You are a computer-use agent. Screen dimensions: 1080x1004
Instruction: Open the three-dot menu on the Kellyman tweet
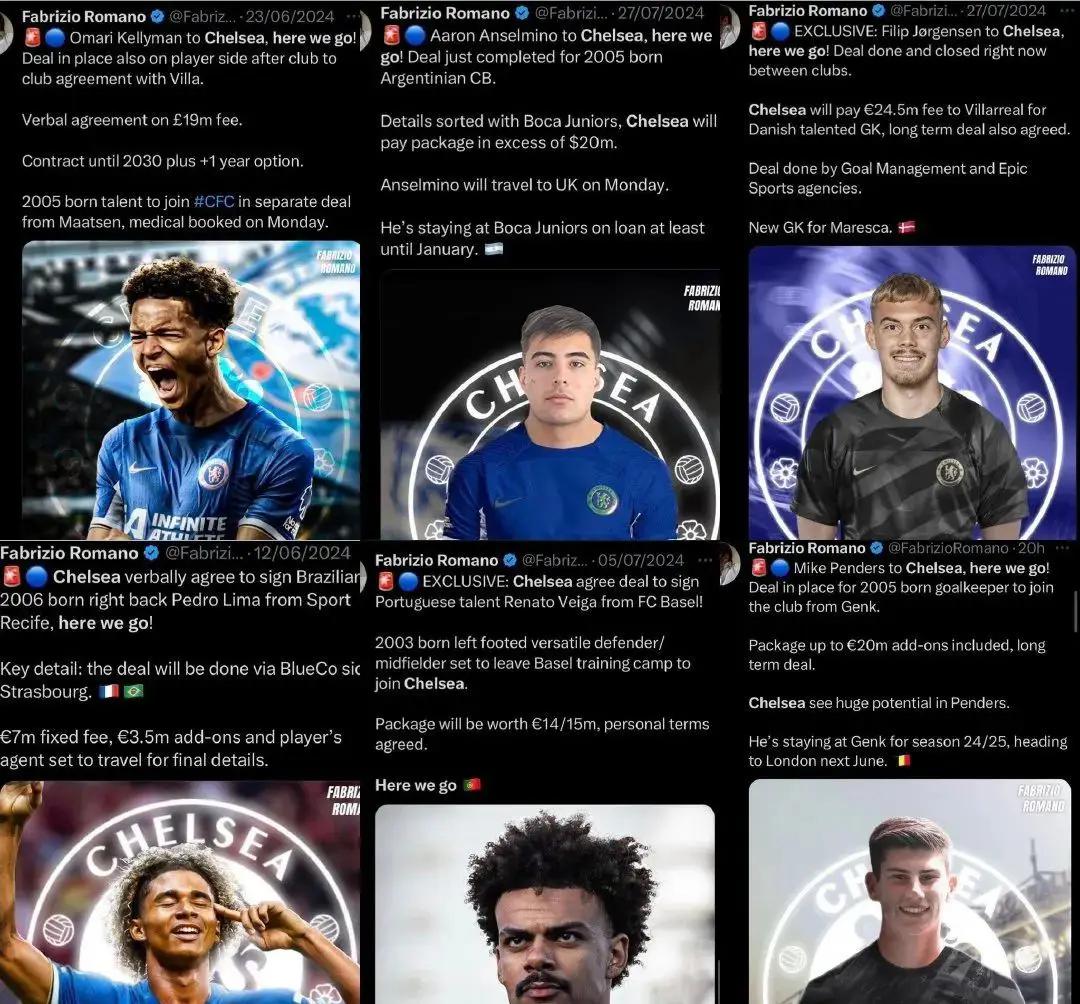(353, 16)
